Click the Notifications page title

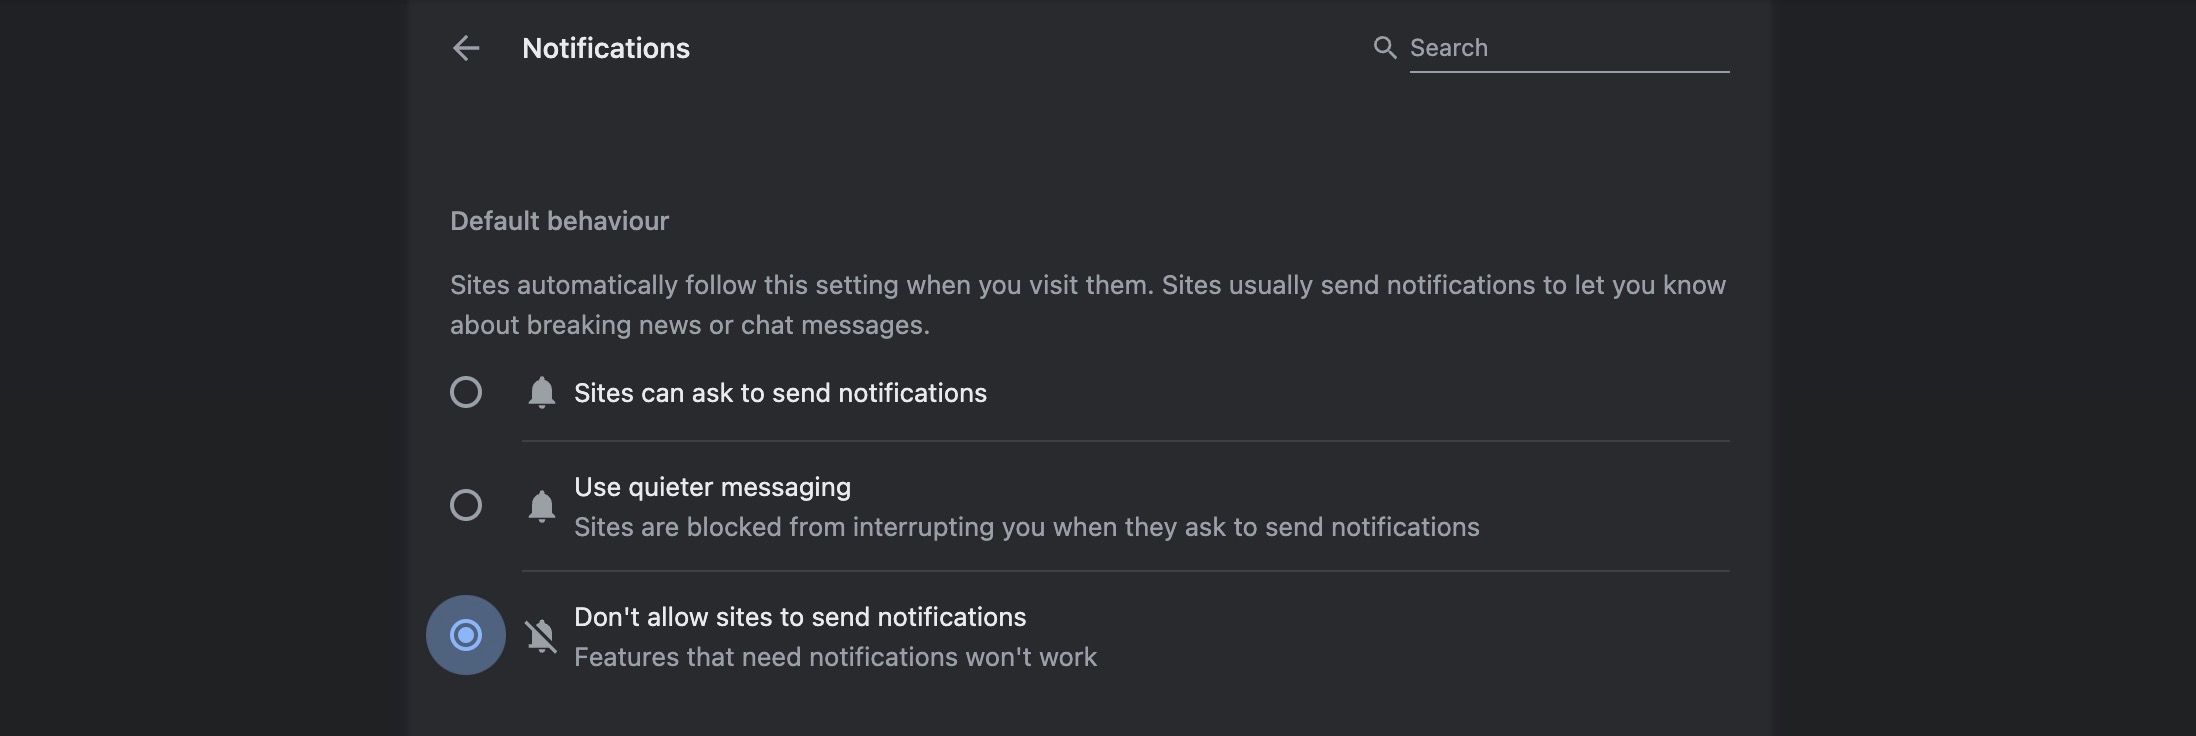point(606,47)
